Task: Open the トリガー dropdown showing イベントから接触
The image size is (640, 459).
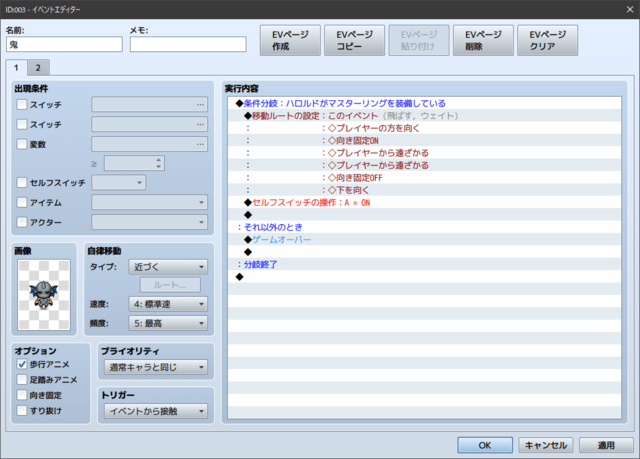Action: tap(156, 411)
